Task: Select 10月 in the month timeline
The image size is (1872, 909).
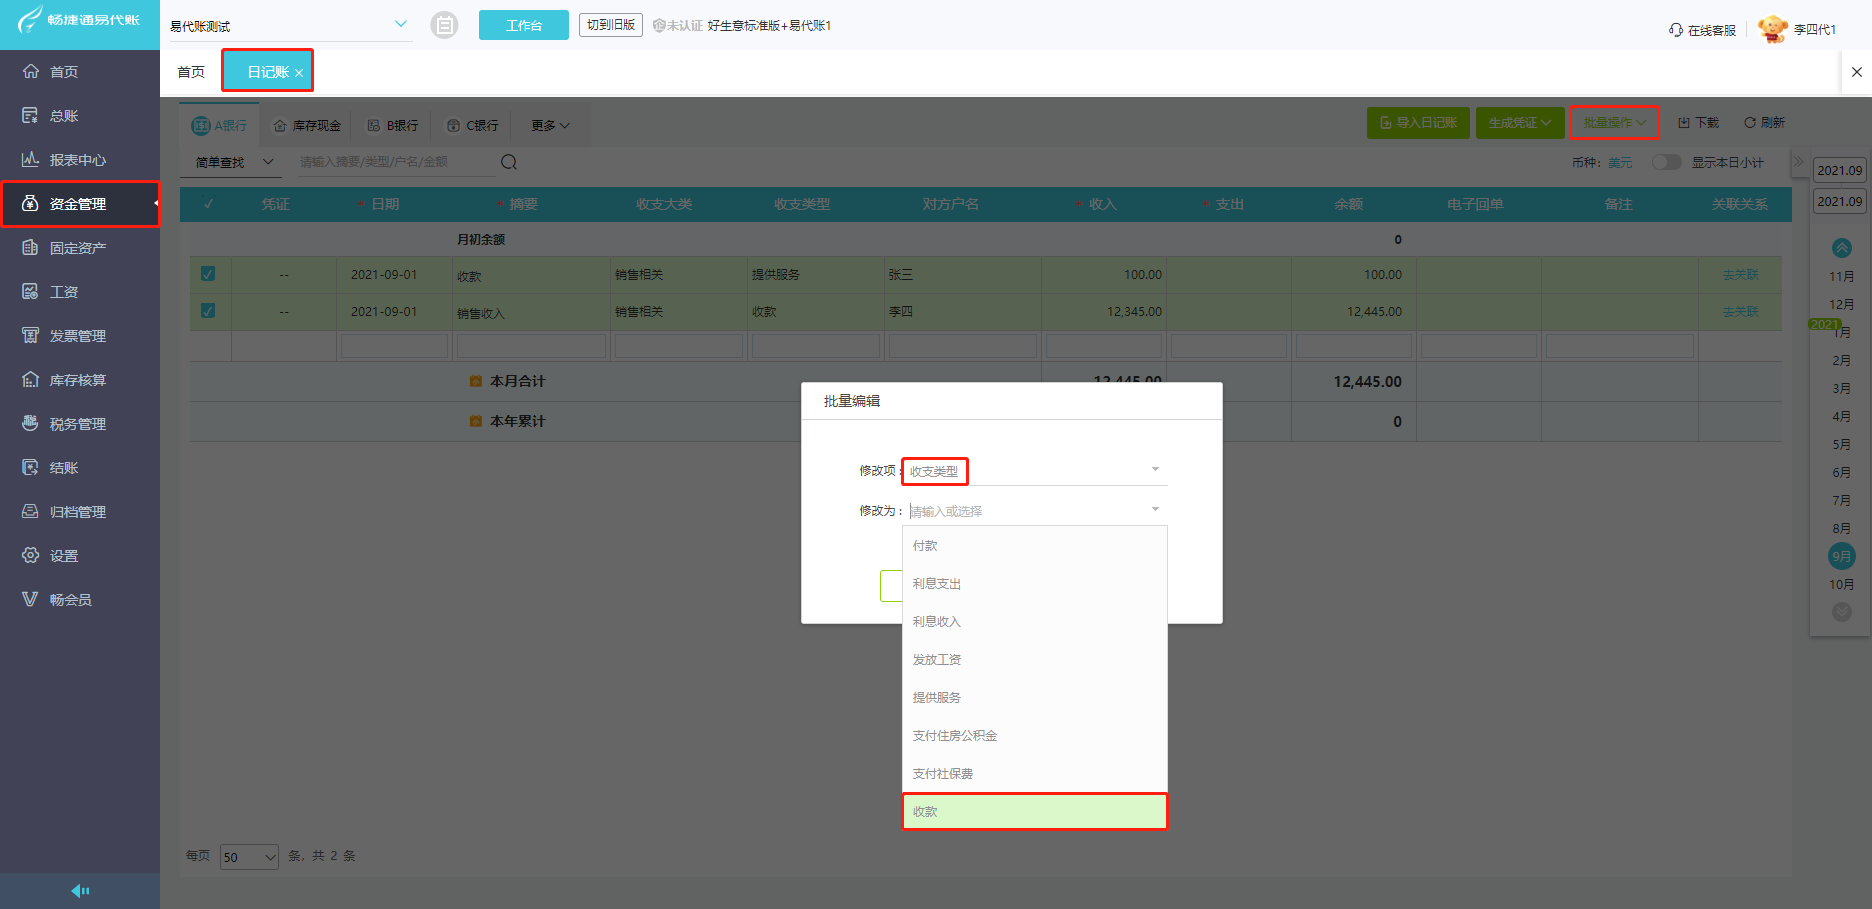Action: pos(1841,585)
